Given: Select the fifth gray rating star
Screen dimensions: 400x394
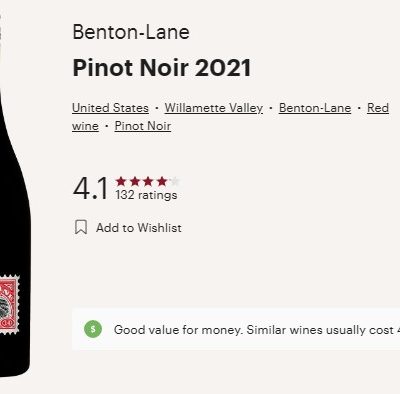Looking at the screenshot, I should point(175,182).
